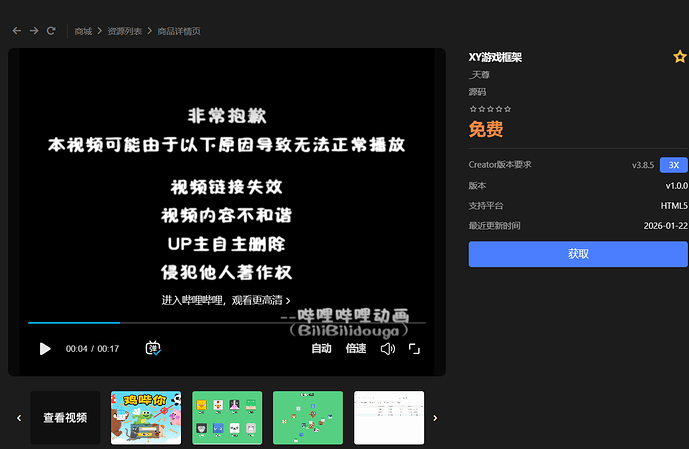The height and width of the screenshot is (449, 689).
Task: Reload the page with refresh icon
Action: 51,31
